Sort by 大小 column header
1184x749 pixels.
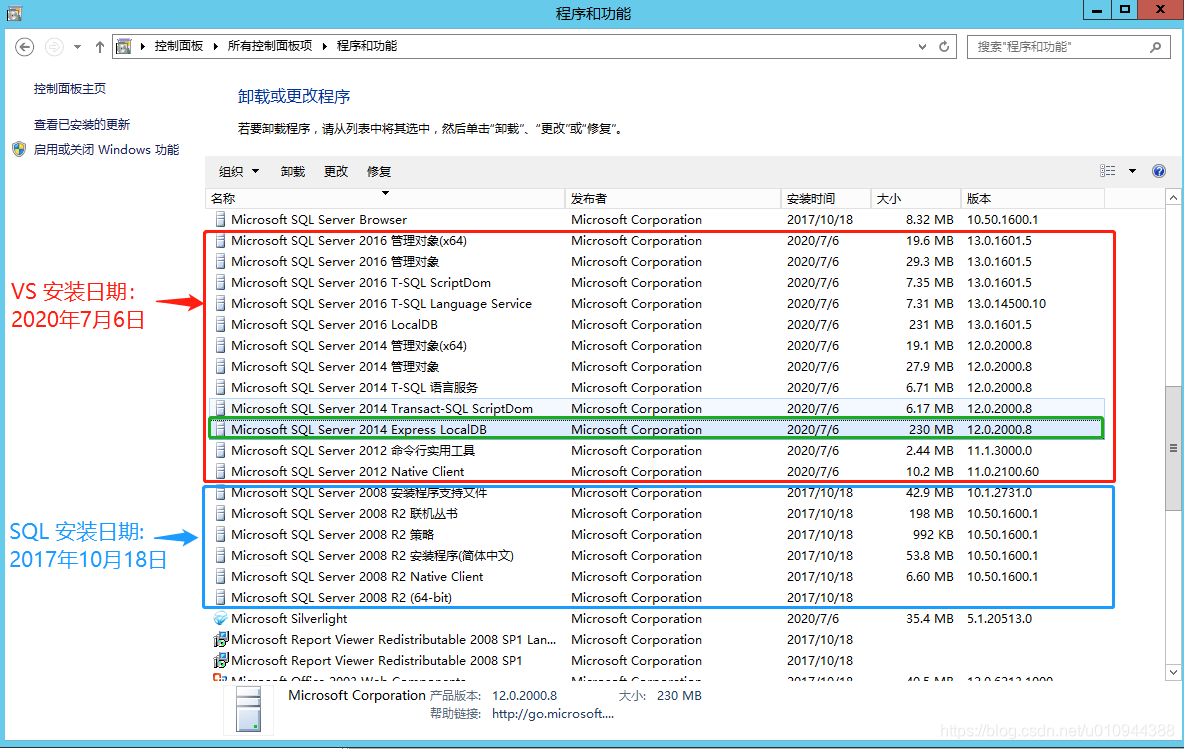pyautogui.click(x=915, y=199)
